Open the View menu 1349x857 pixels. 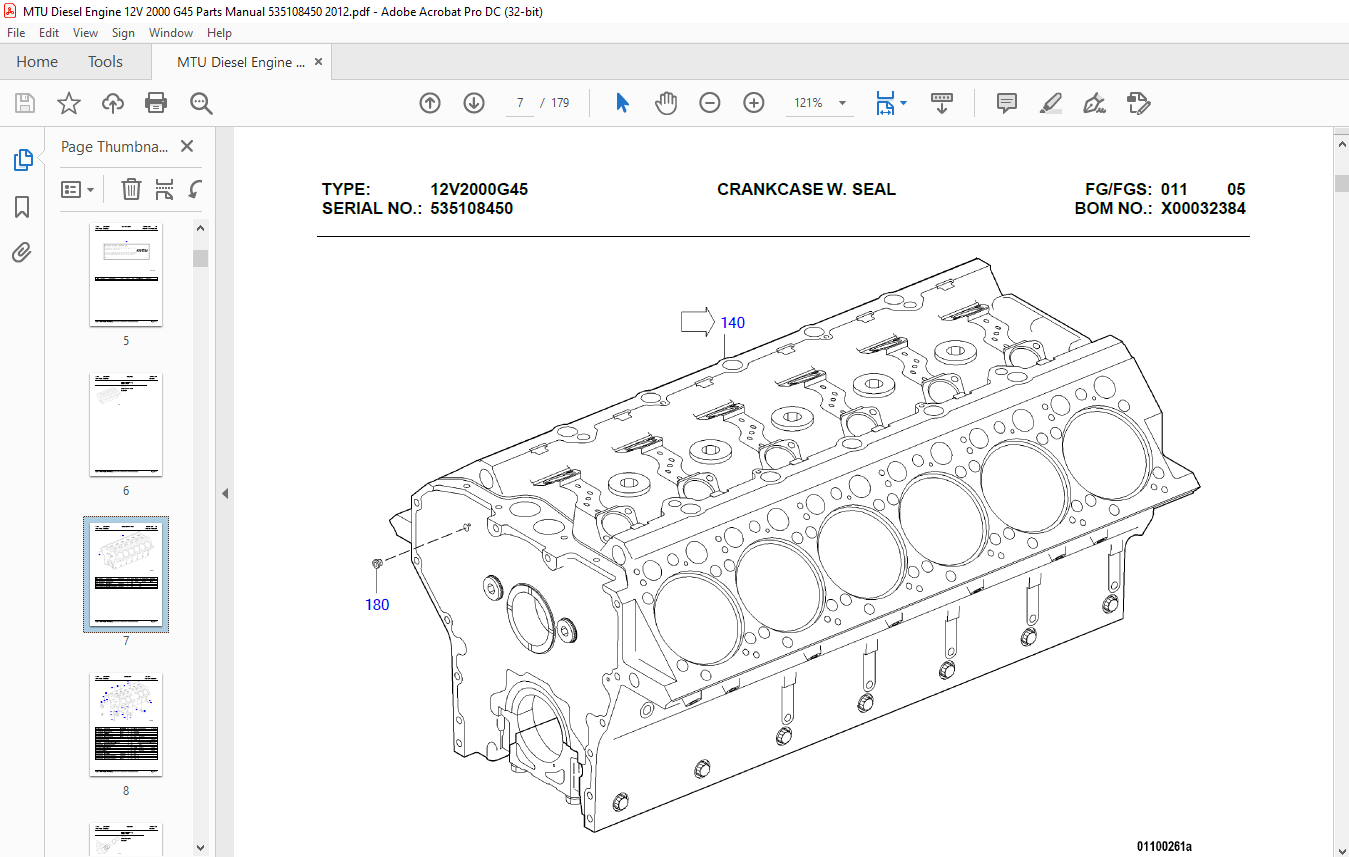(86, 33)
